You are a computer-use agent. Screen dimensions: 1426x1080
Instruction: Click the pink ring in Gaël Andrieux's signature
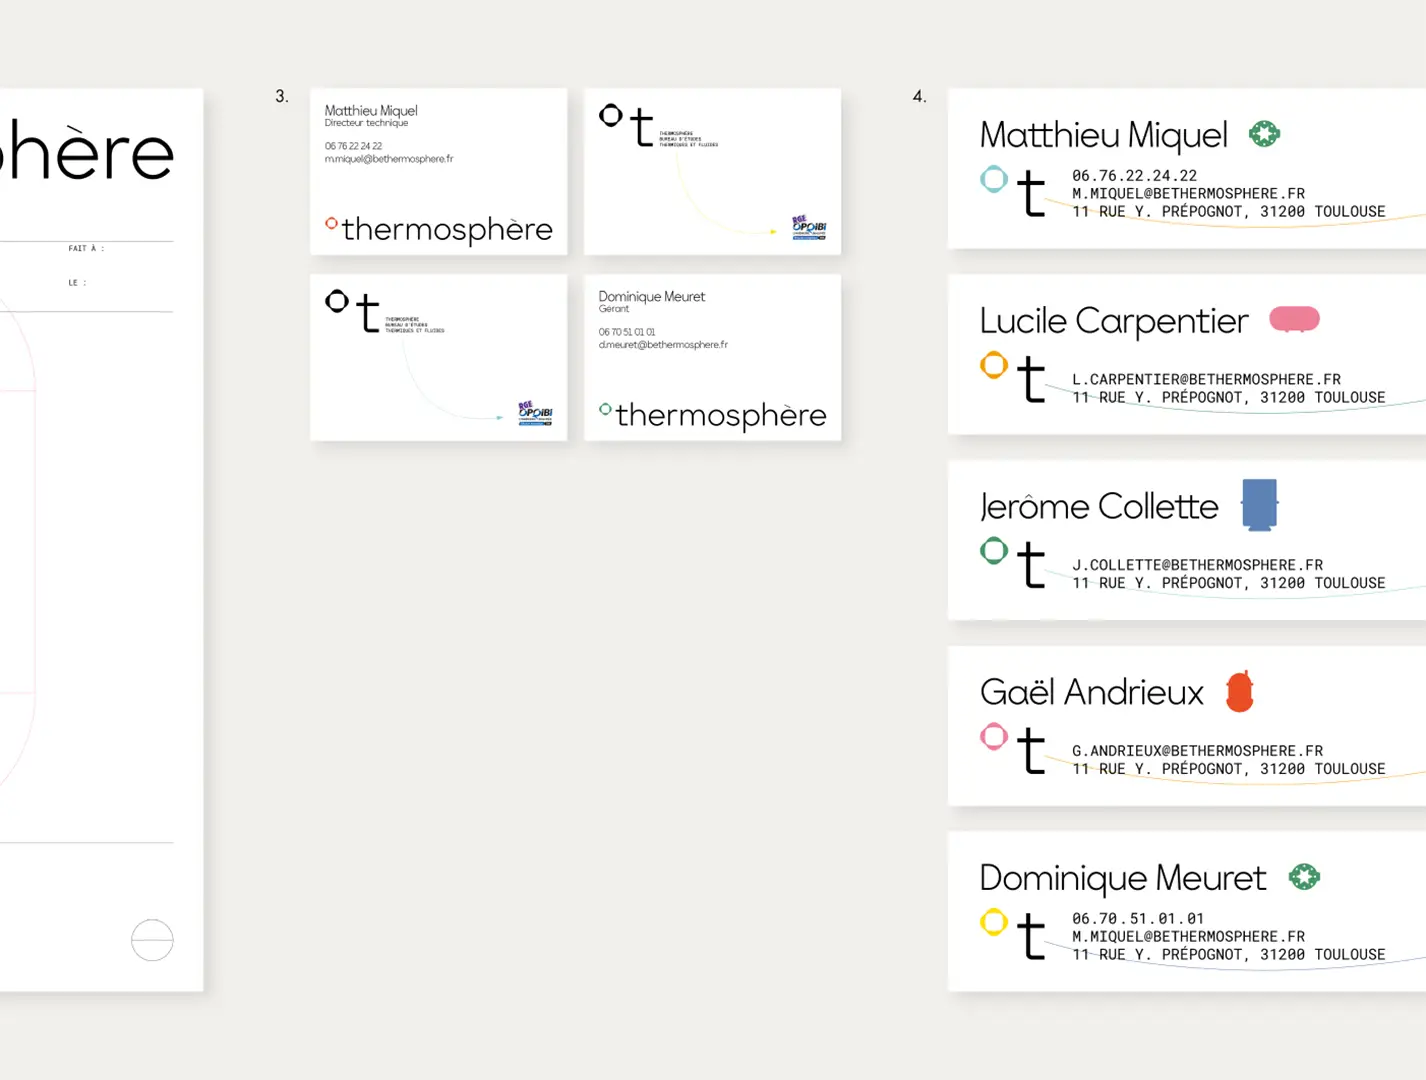pos(993,736)
